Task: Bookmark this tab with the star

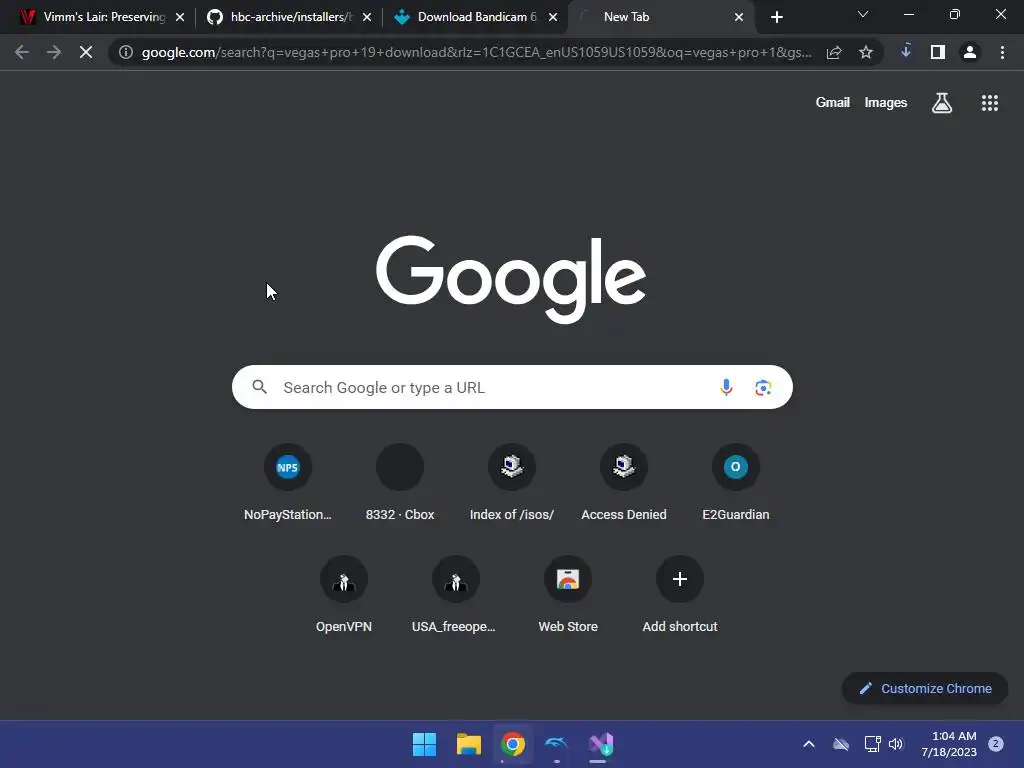Action: (x=866, y=52)
